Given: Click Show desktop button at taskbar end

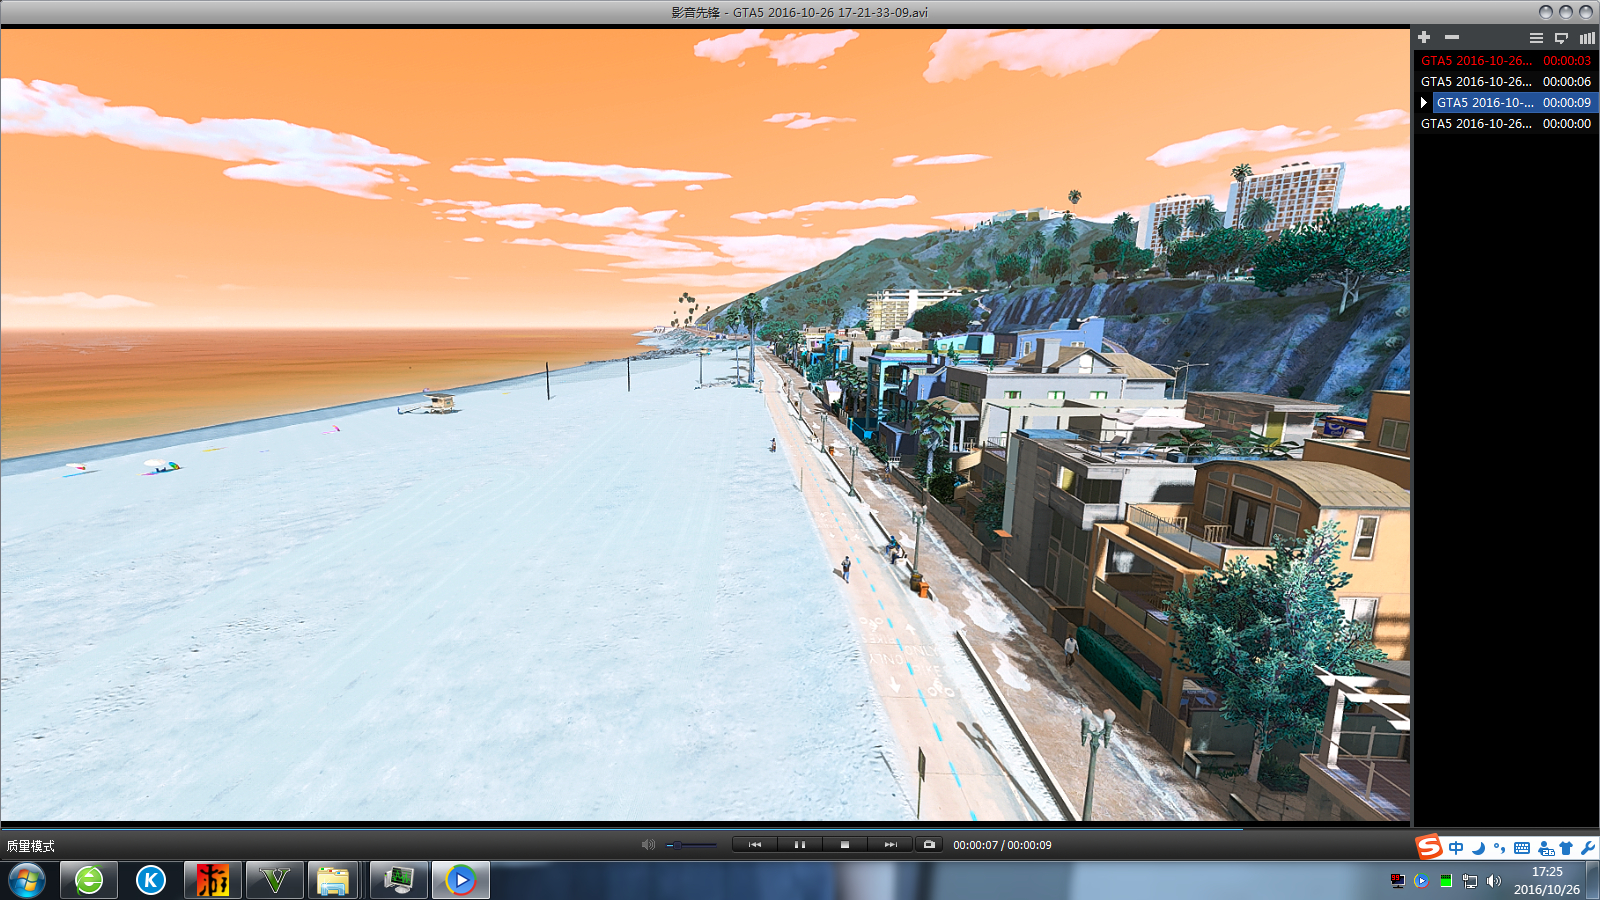Looking at the screenshot, I should click(1593, 880).
